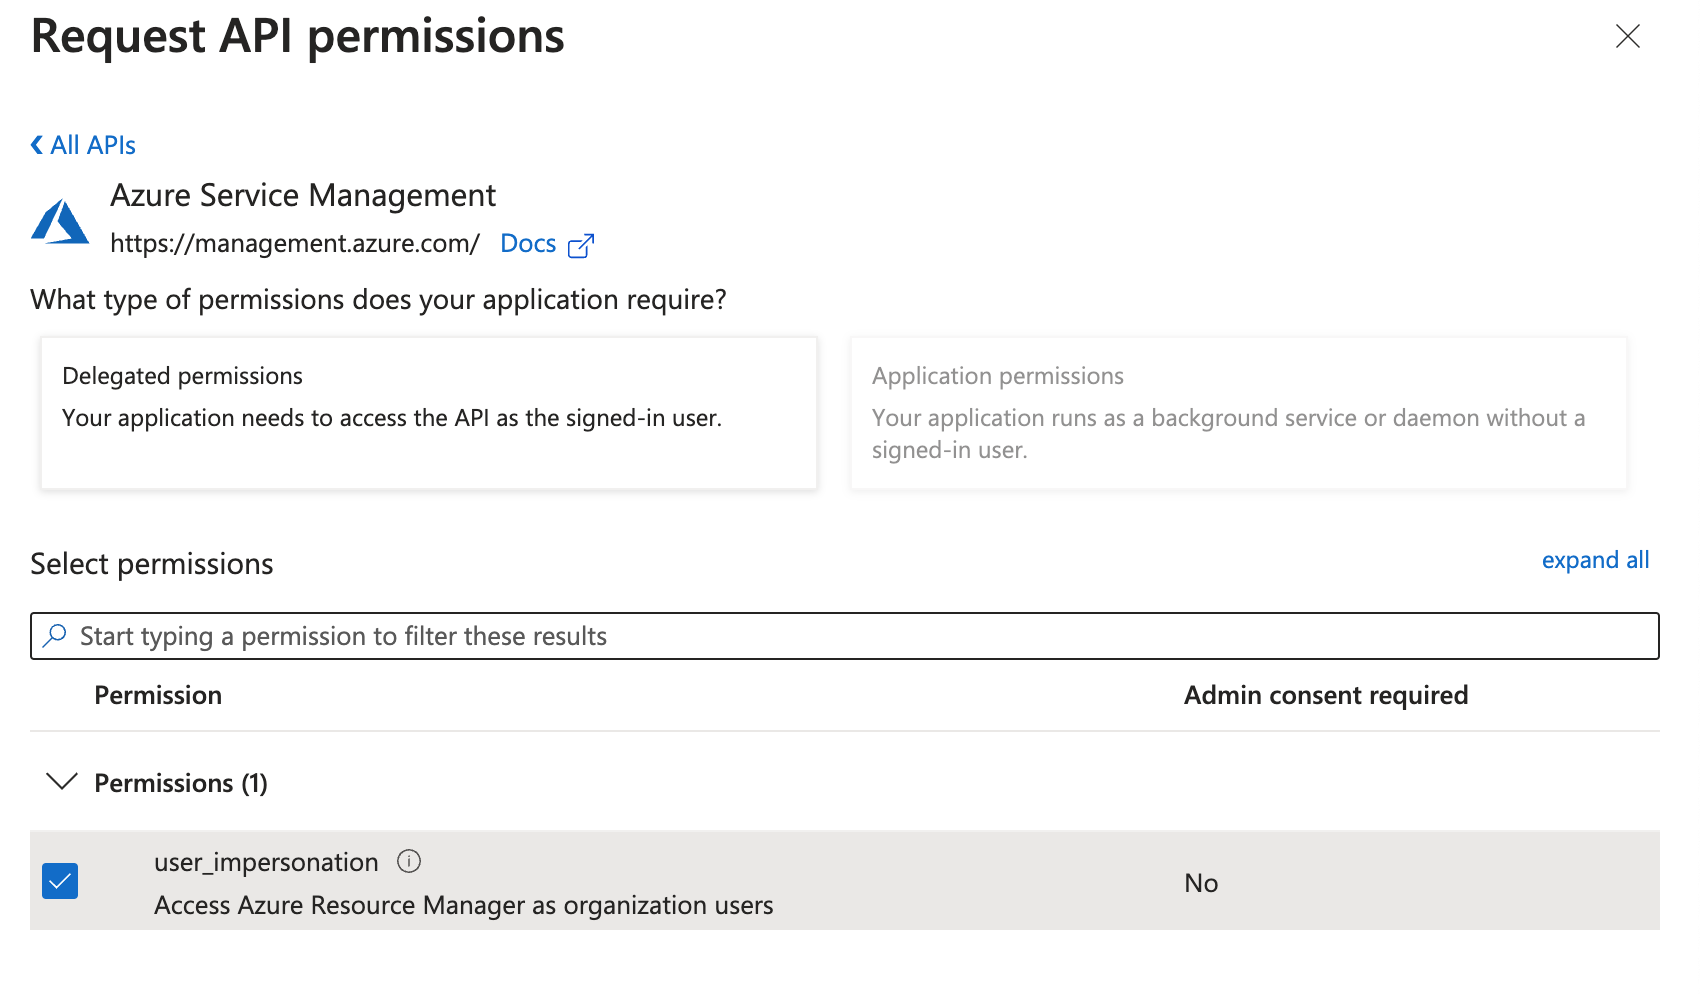Screen dimensions: 1700x994
Task: Click the Azure Service Management logo
Action: point(60,221)
